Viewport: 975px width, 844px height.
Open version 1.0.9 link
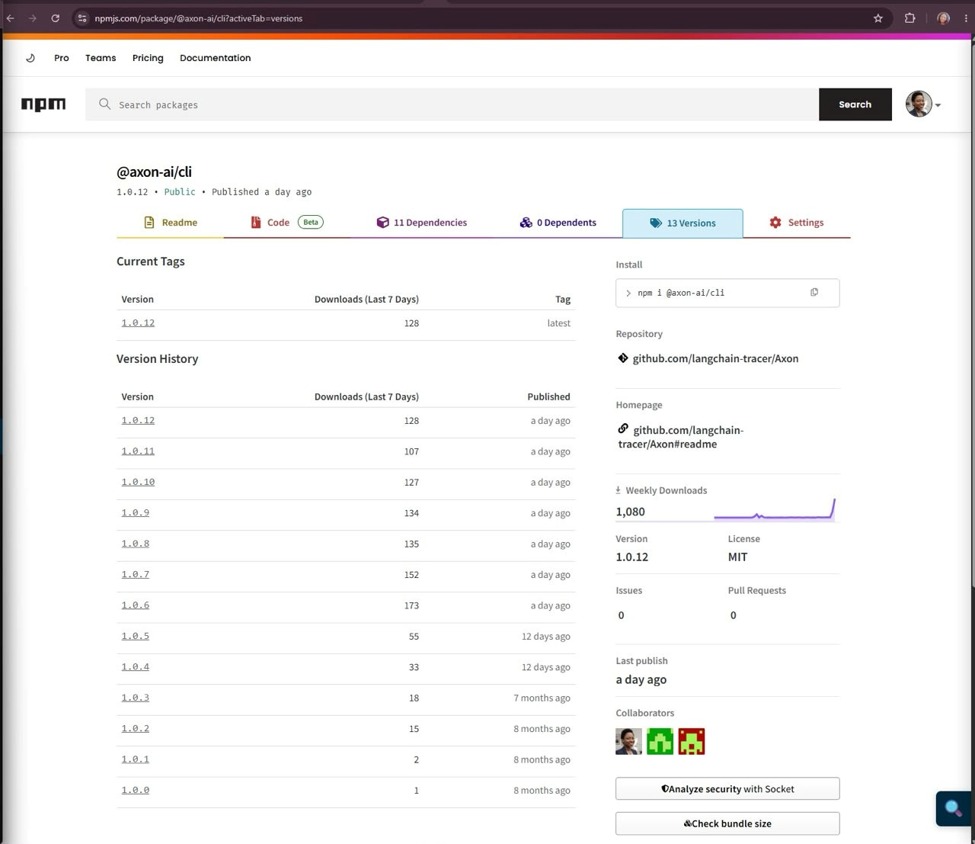(x=136, y=512)
